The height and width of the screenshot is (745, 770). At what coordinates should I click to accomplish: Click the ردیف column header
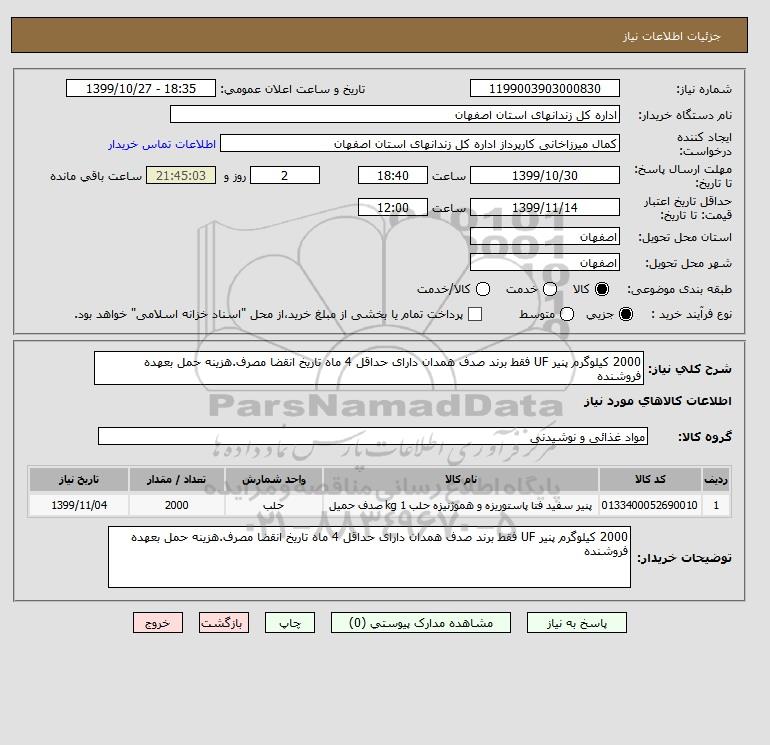click(716, 479)
